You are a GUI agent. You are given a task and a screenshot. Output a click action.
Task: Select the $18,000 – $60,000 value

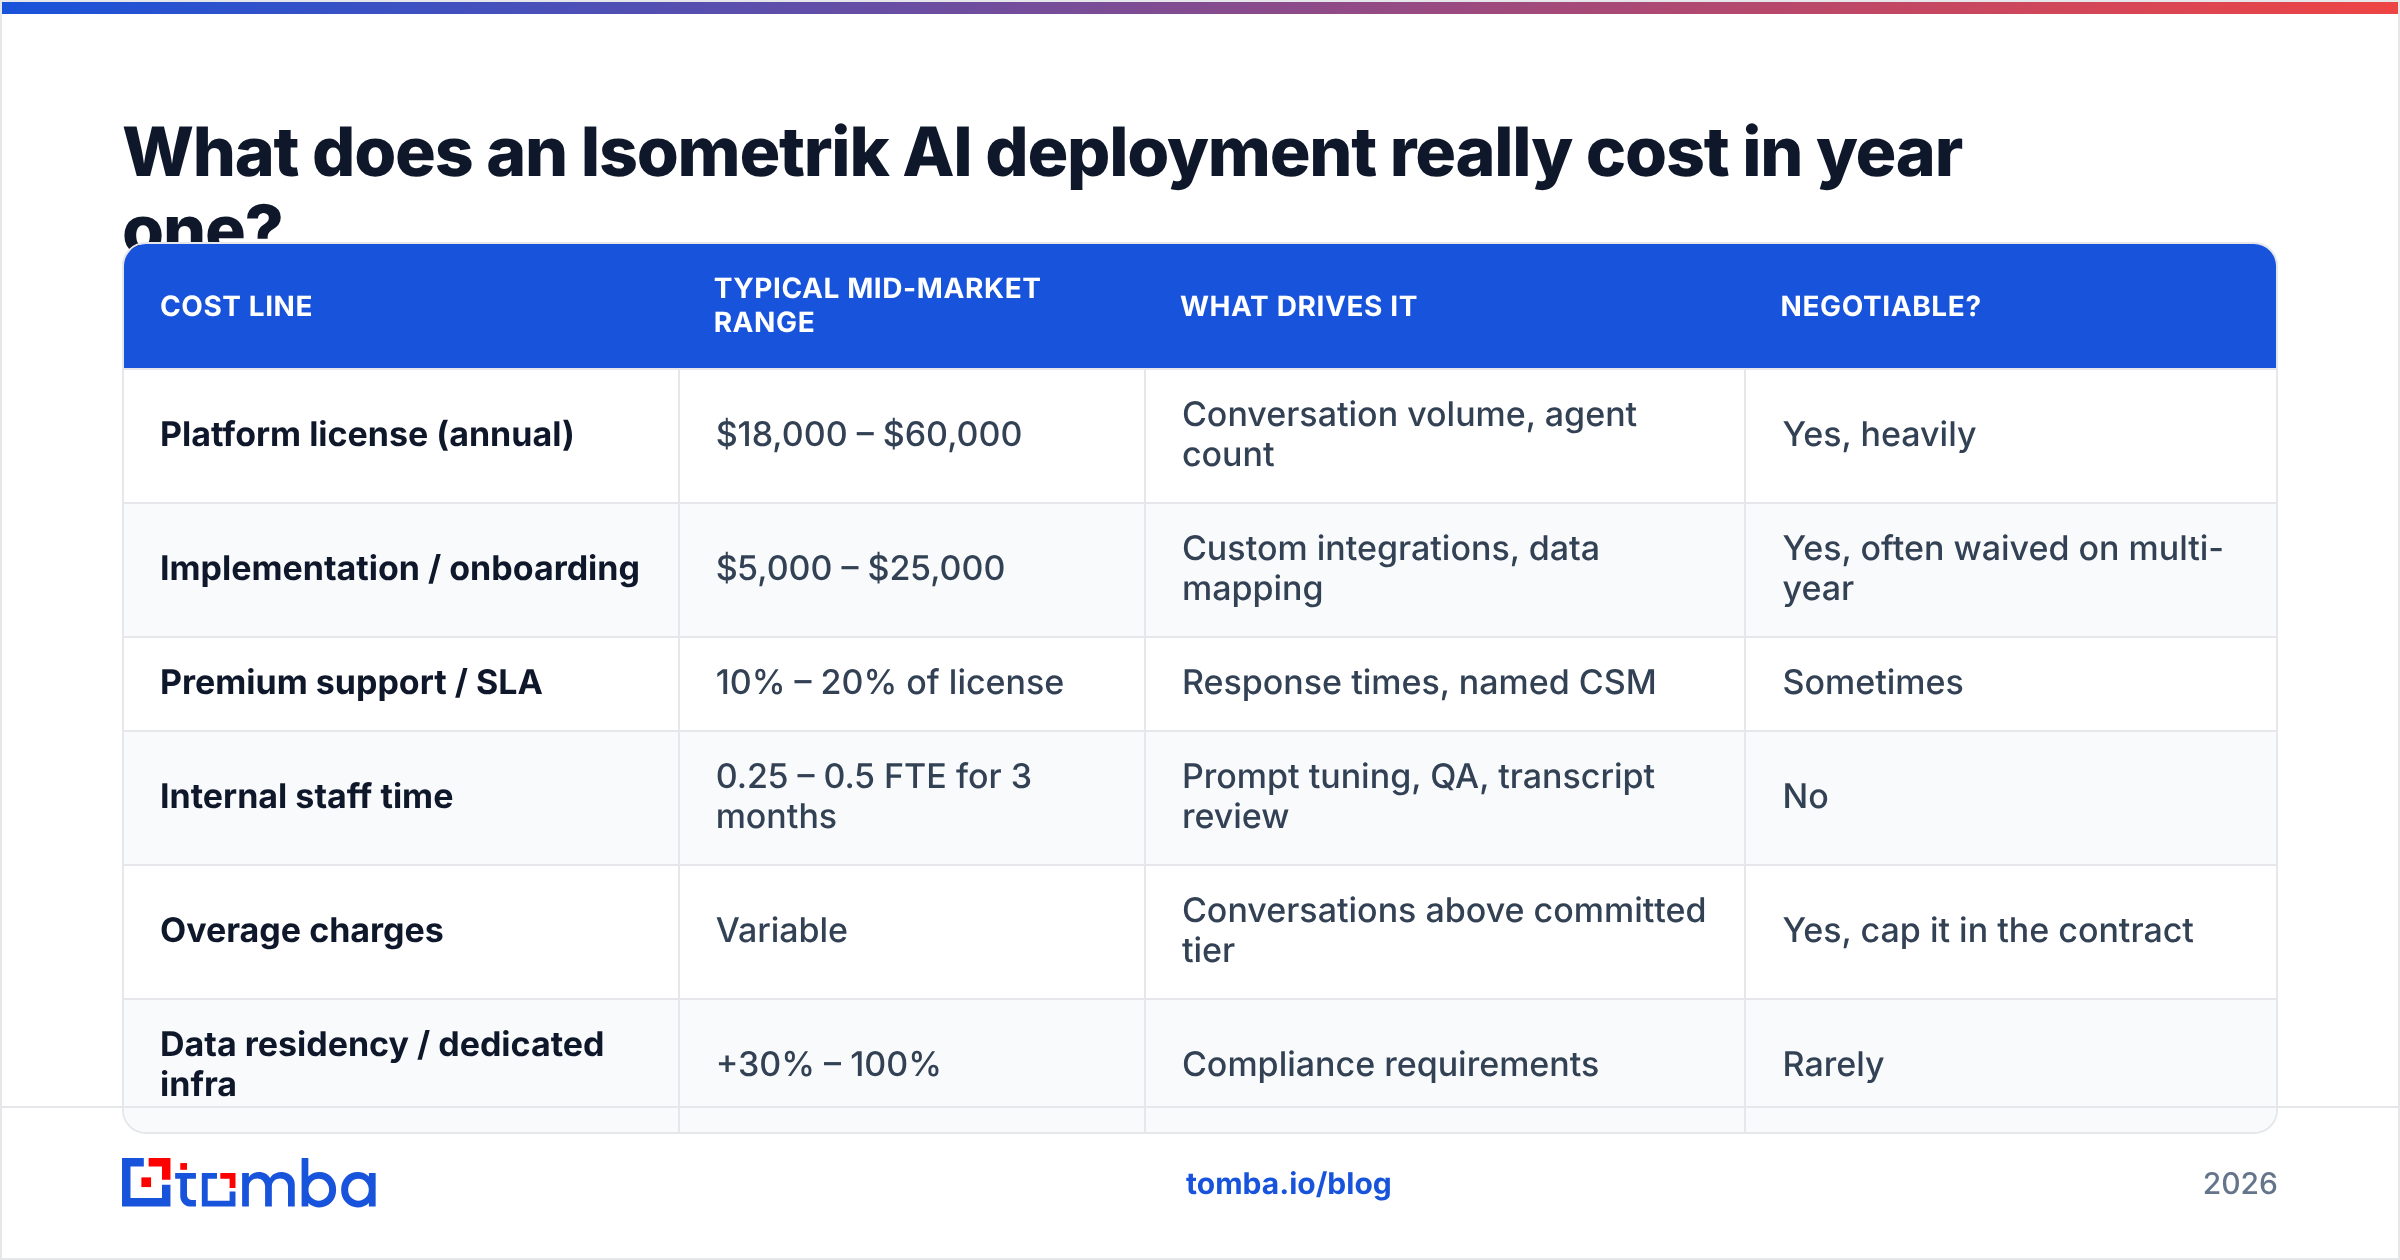pos(869,434)
